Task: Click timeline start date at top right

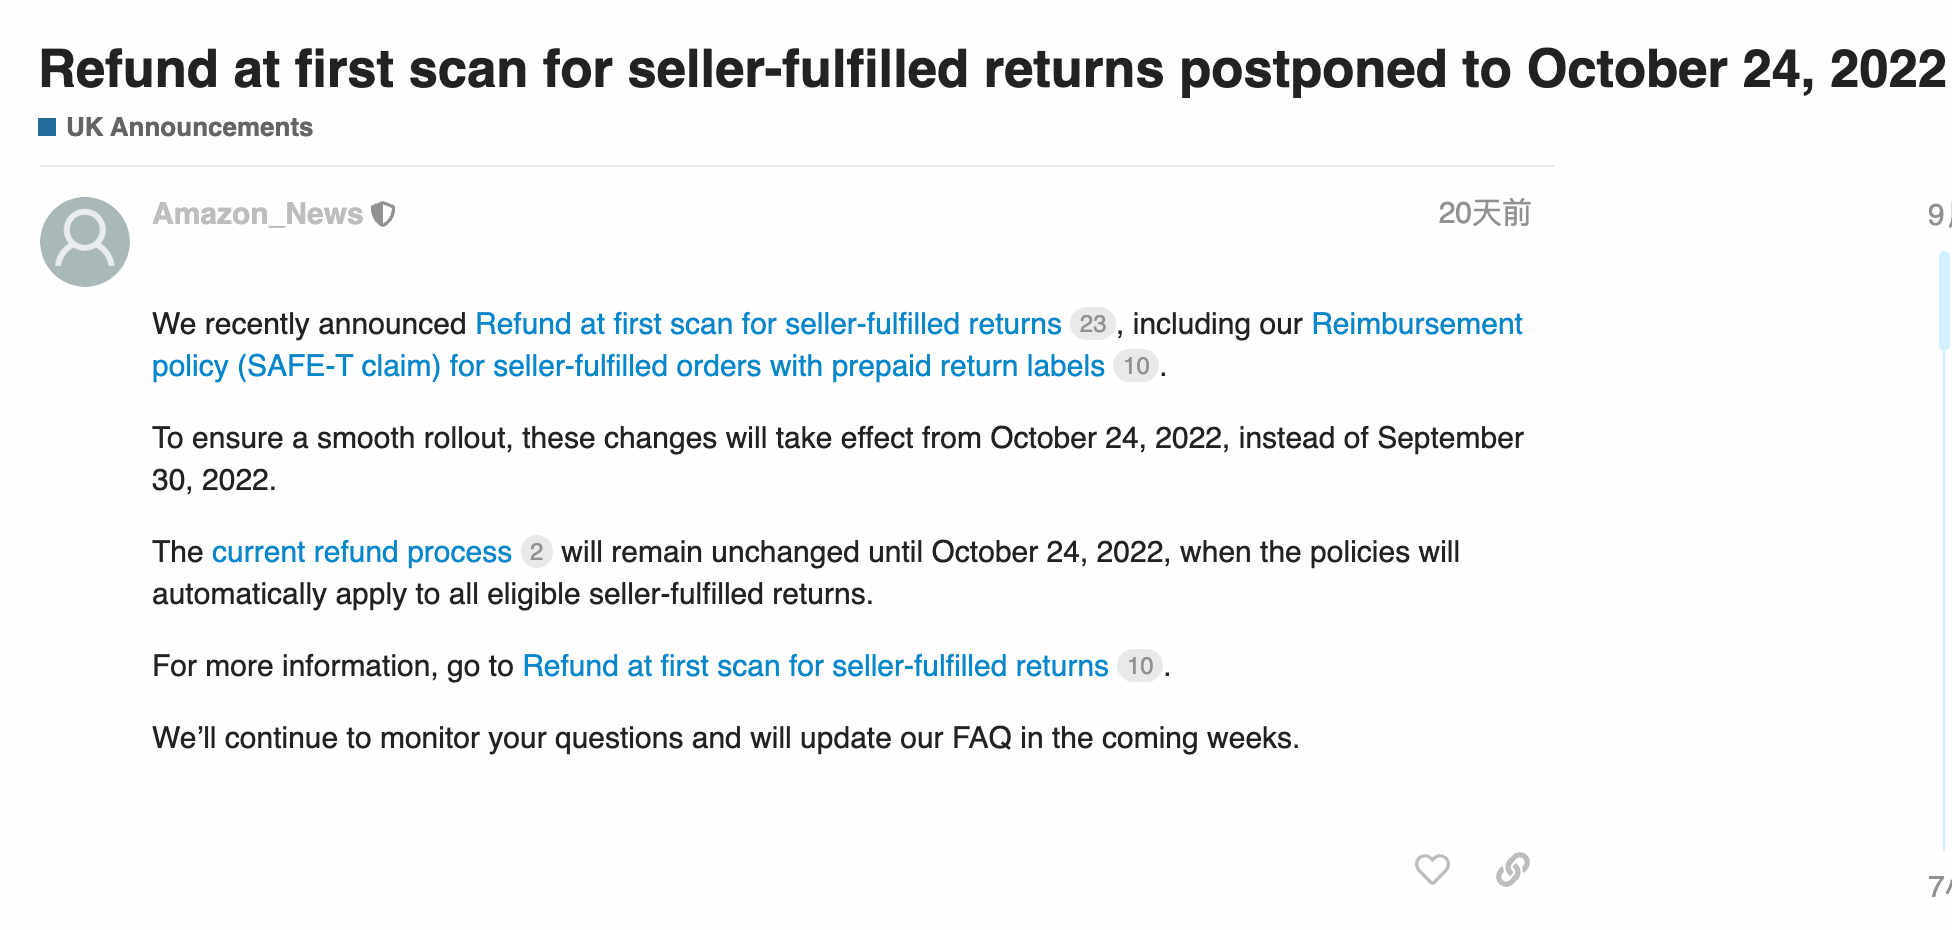Action: [1939, 214]
